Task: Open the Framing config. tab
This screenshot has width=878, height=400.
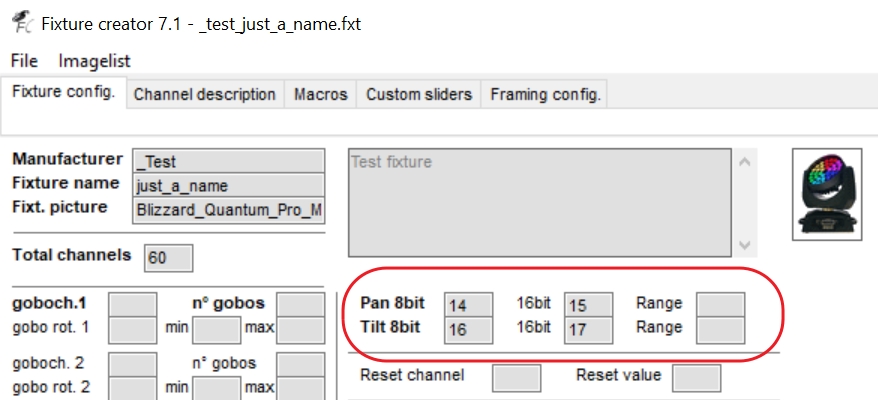Action: (x=545, y=94)
